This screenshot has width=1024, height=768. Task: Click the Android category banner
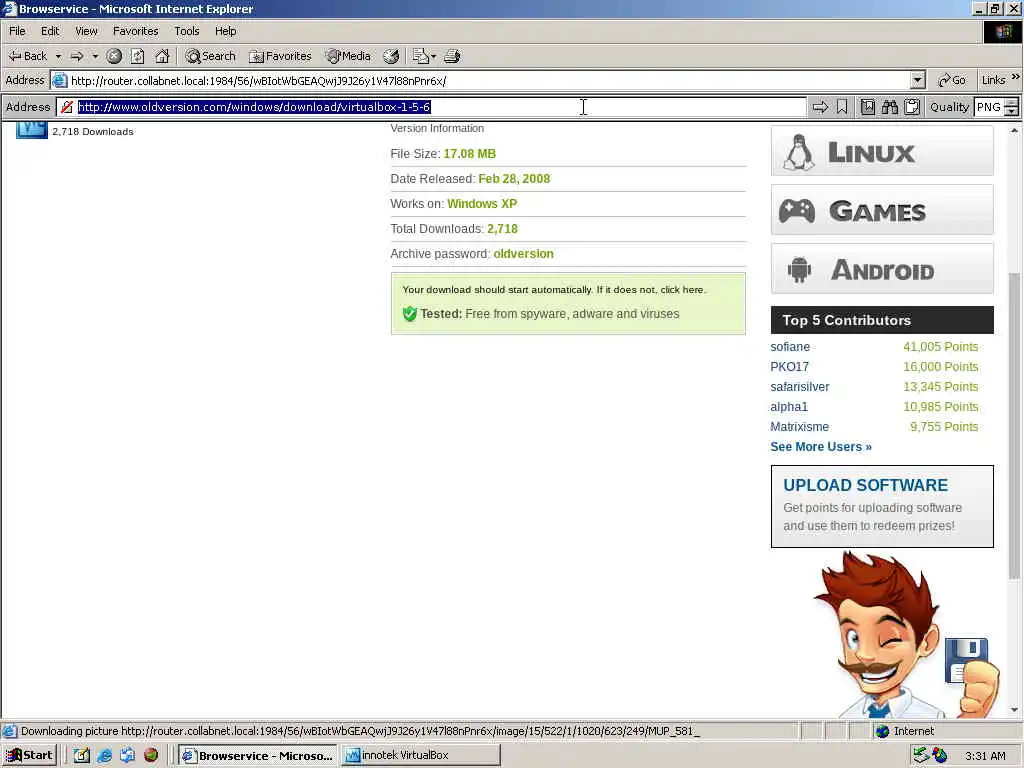click(x=882, y=268)
